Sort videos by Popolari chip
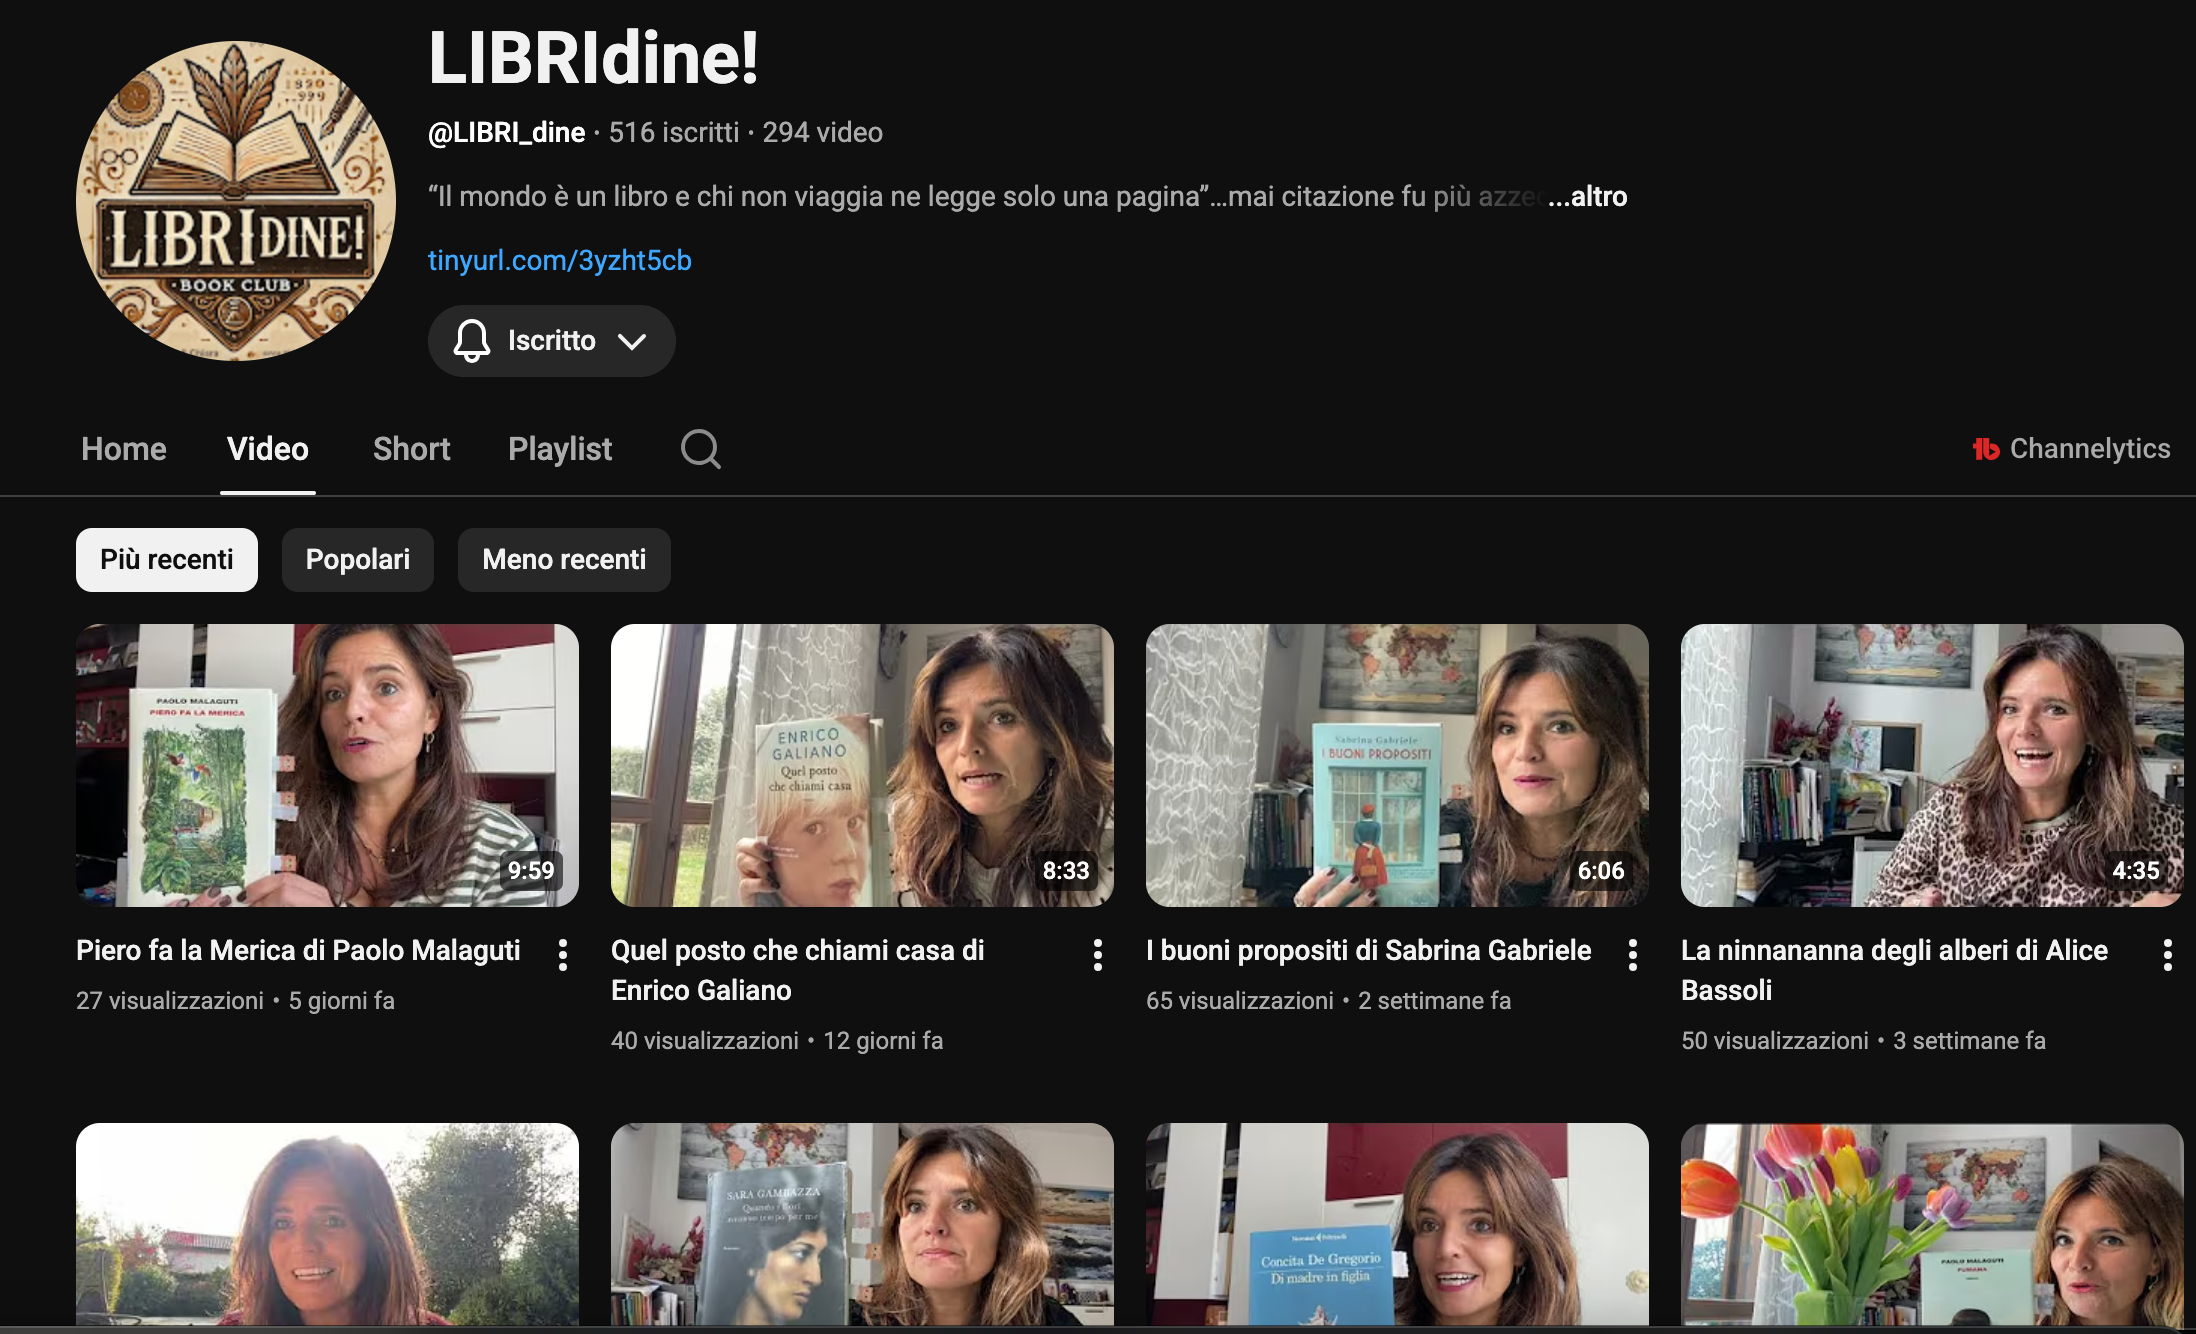The height and width of the screenshot is (1334, 2196). point(358,560)
